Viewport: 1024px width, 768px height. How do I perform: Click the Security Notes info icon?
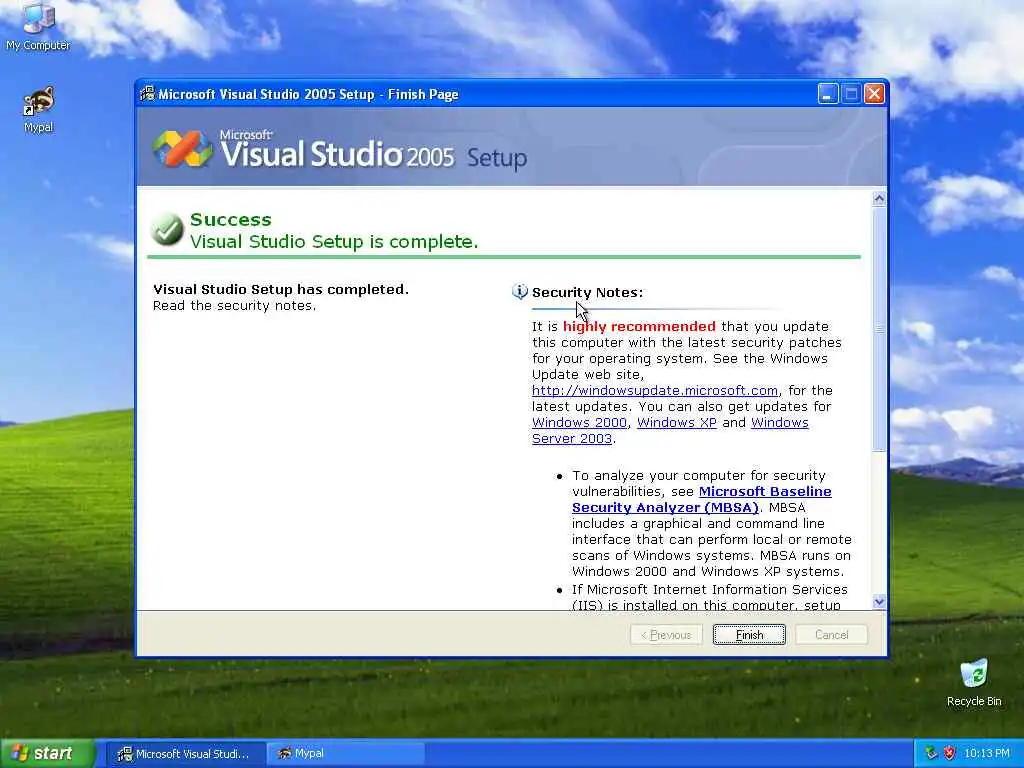(x=520, y=292)
